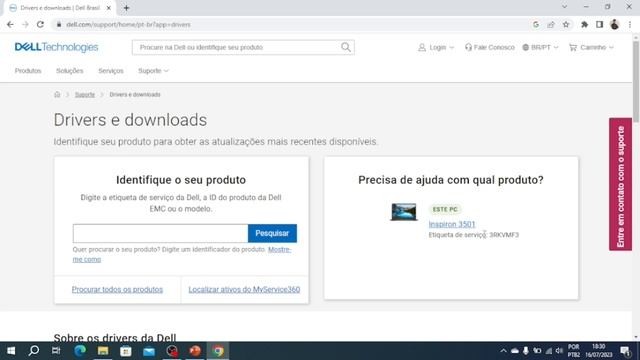Image resolution: width=640 pixels, height=360 pixels.
Task: Click the Pesquisar button
Action: click(x=272, y=233)
